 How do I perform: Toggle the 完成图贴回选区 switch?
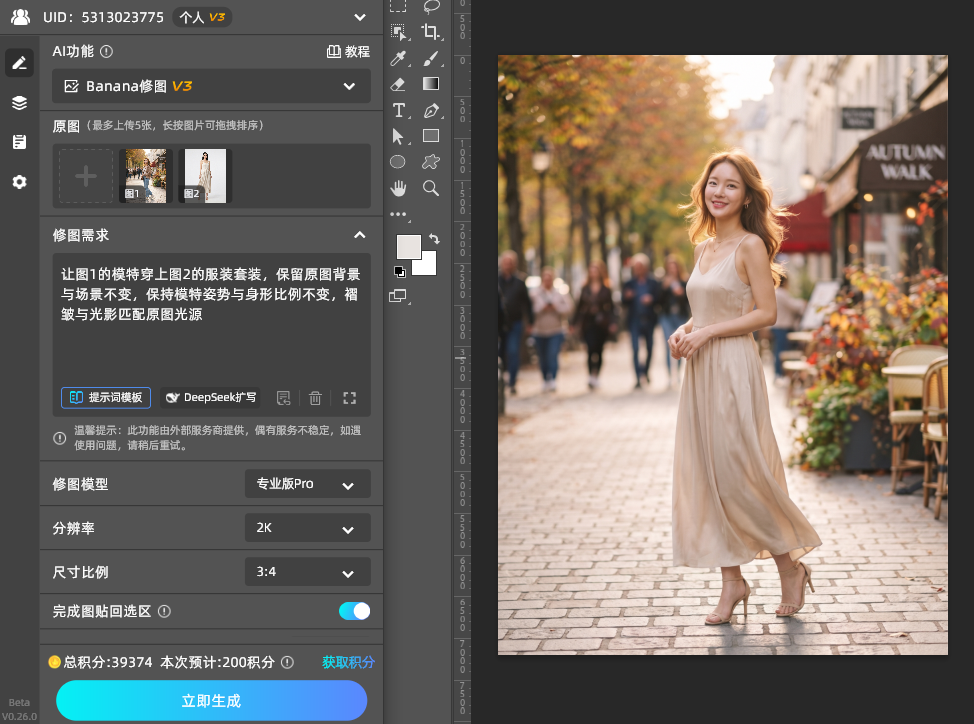tap(355, 611)
